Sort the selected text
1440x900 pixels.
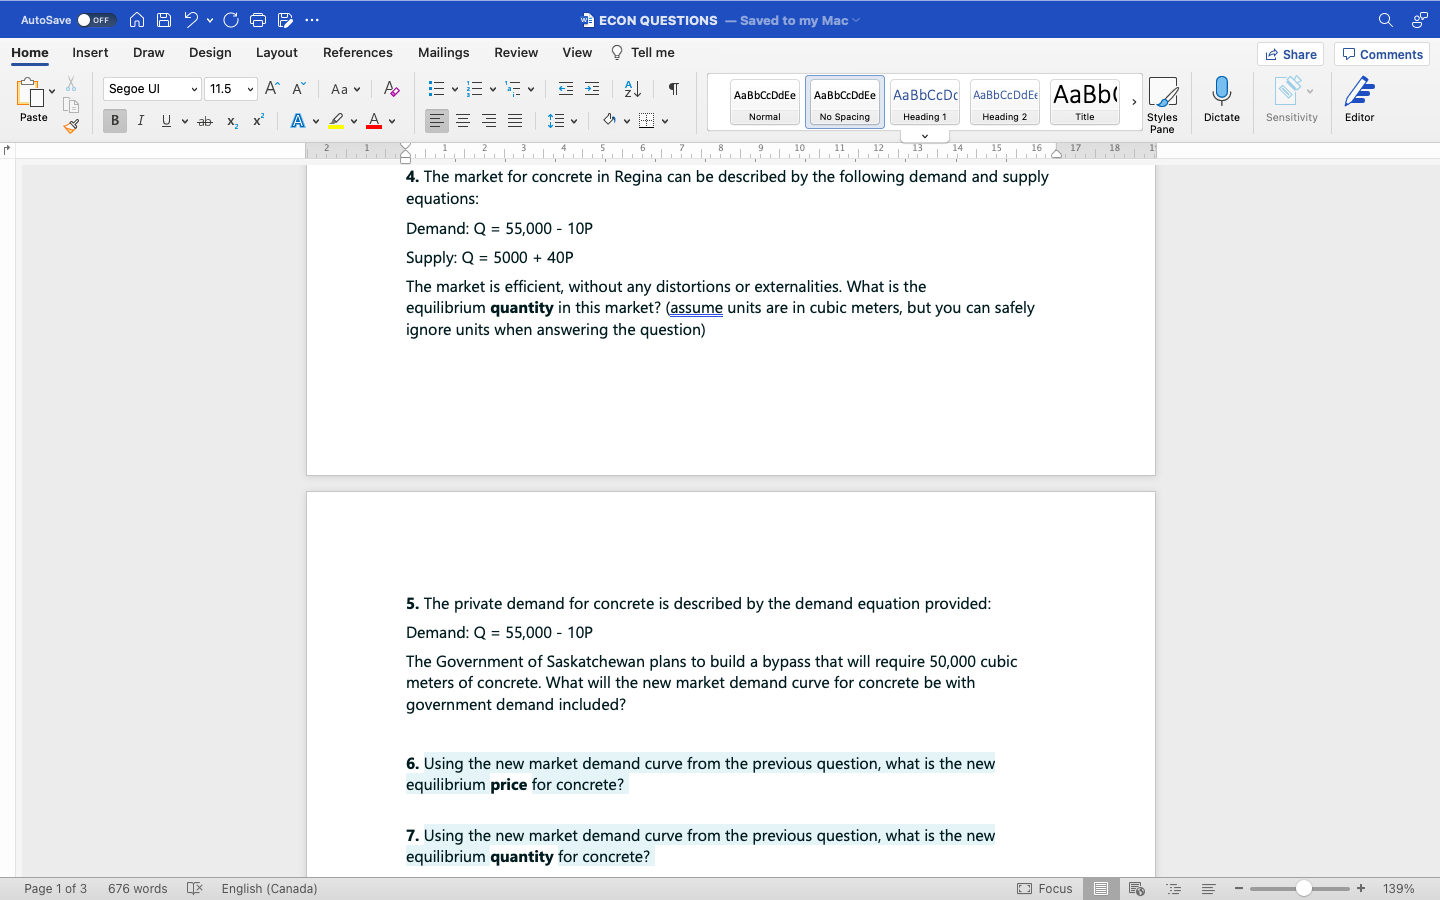coord(631,89)
